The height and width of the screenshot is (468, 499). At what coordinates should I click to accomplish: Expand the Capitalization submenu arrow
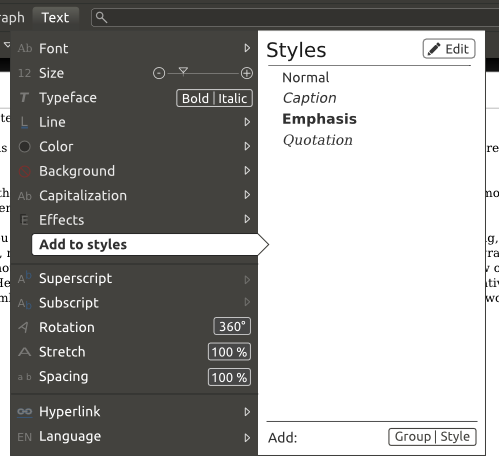click(x=247, y=195)
